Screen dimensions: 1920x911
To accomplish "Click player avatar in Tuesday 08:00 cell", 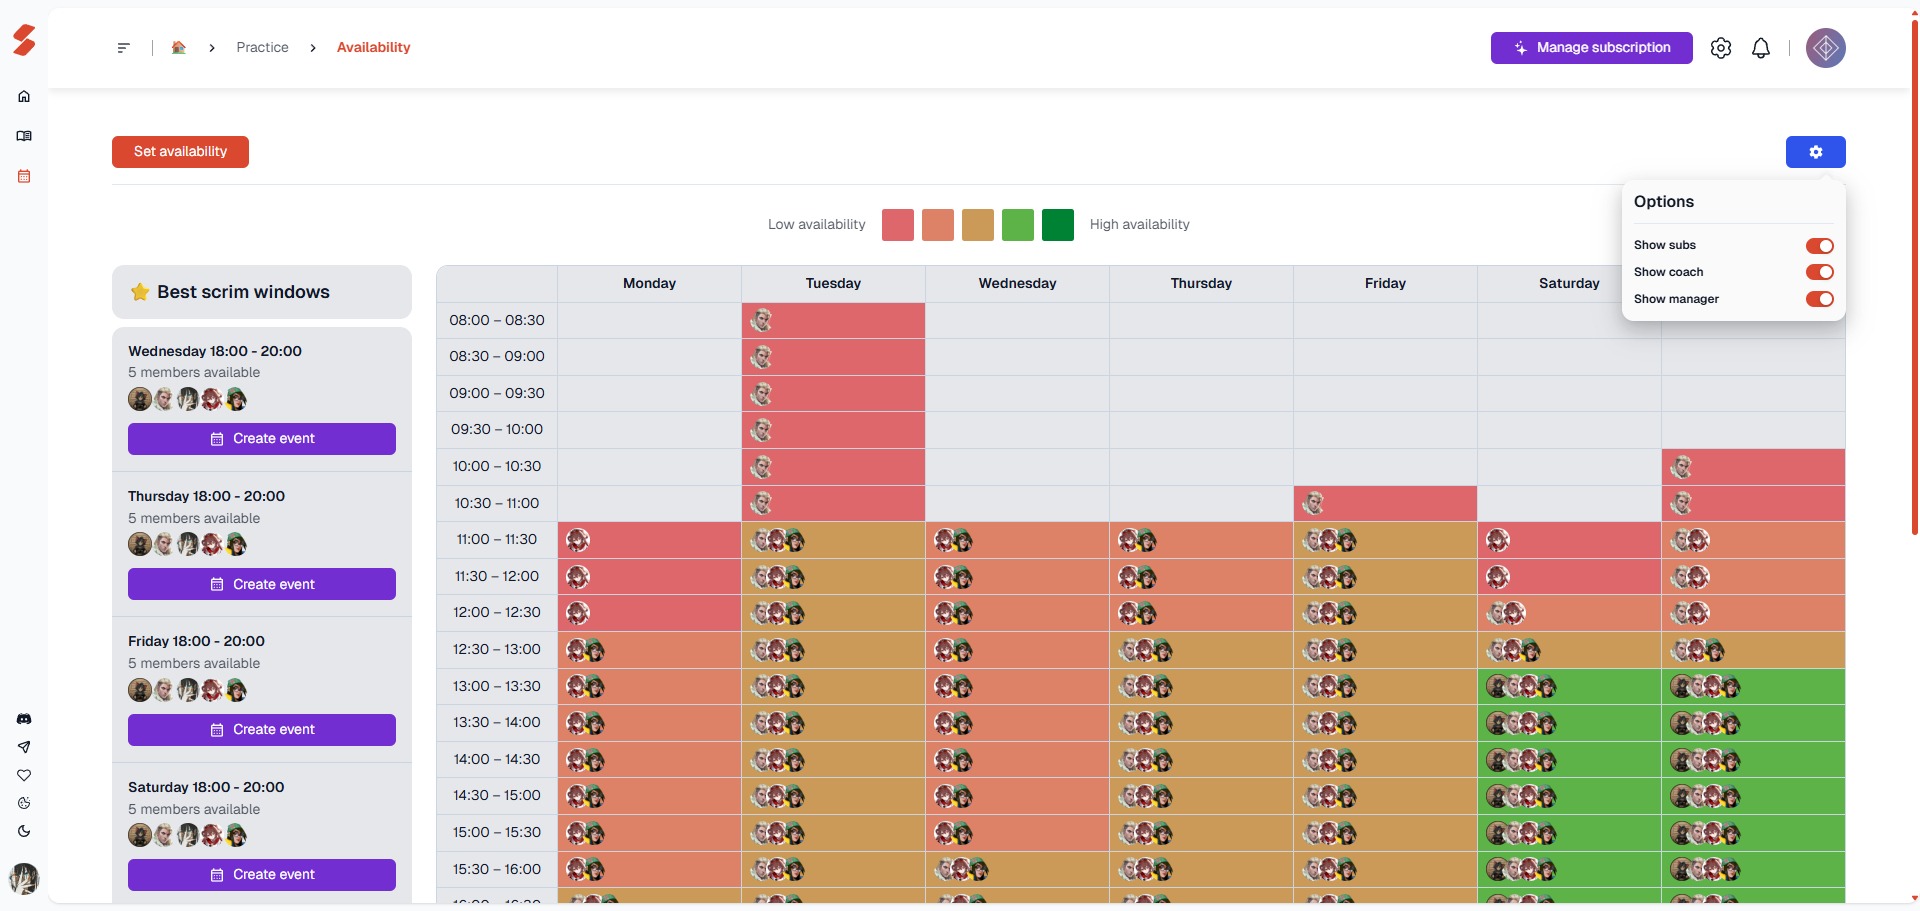I will [762, 320].
